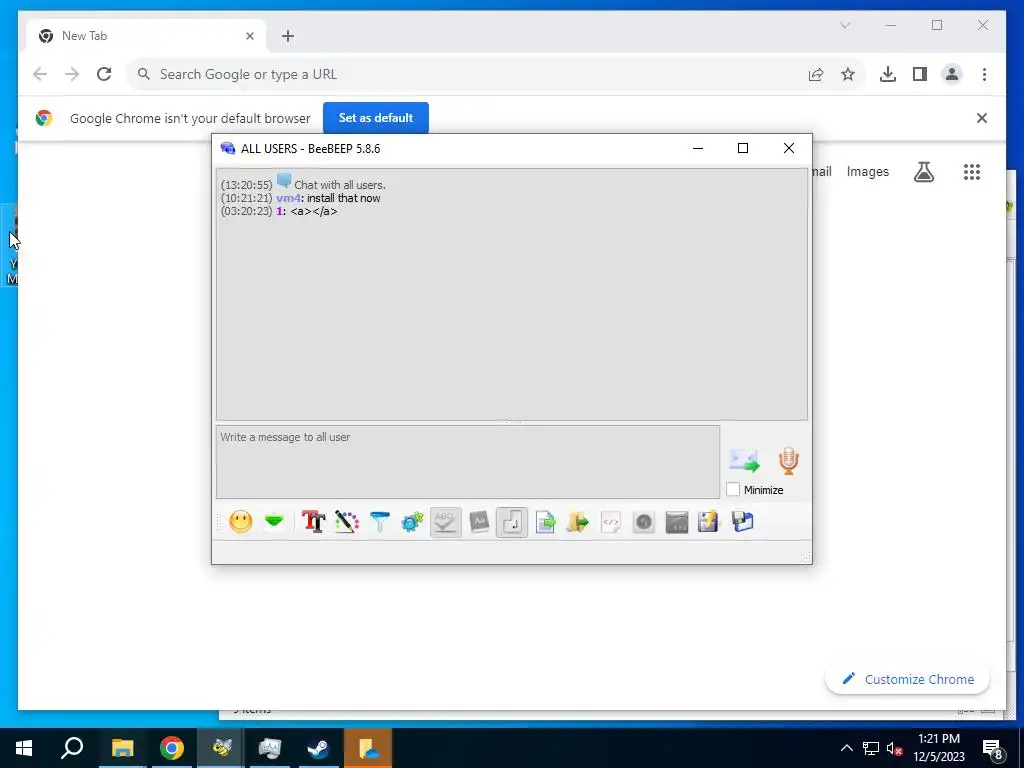Select the New Tab tab
1024x768 pixels.
pos(146,36)
